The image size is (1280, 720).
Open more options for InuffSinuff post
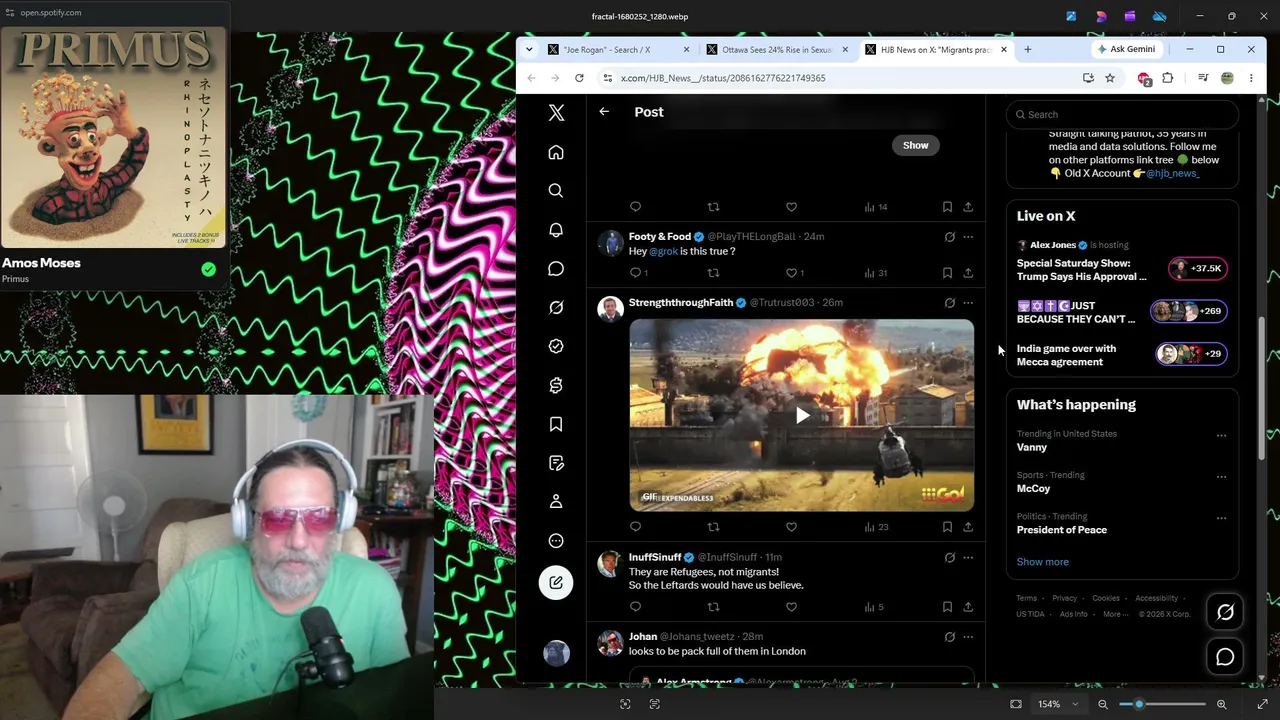968,557
